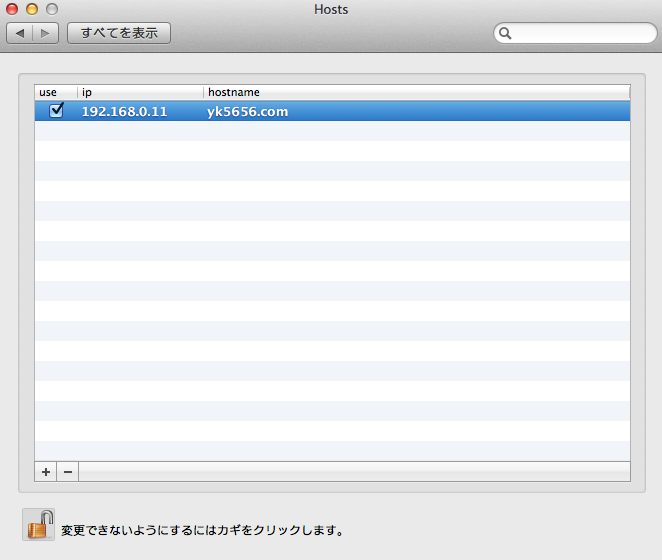Click the forward navigation arrow
Viewport: 662px width, 560px height.
[x=45, y=33]
